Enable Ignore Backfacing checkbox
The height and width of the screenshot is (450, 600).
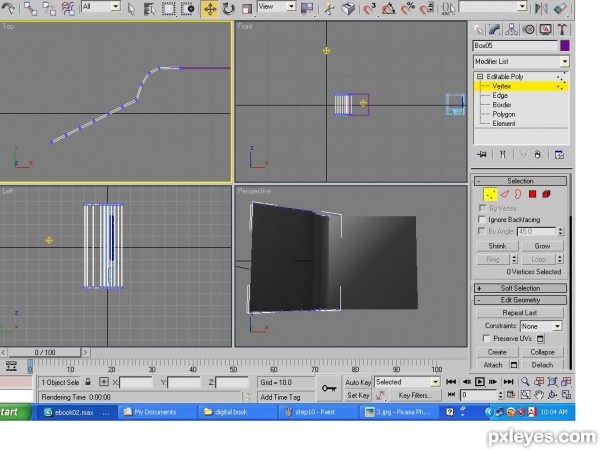[x=482, y=219]
